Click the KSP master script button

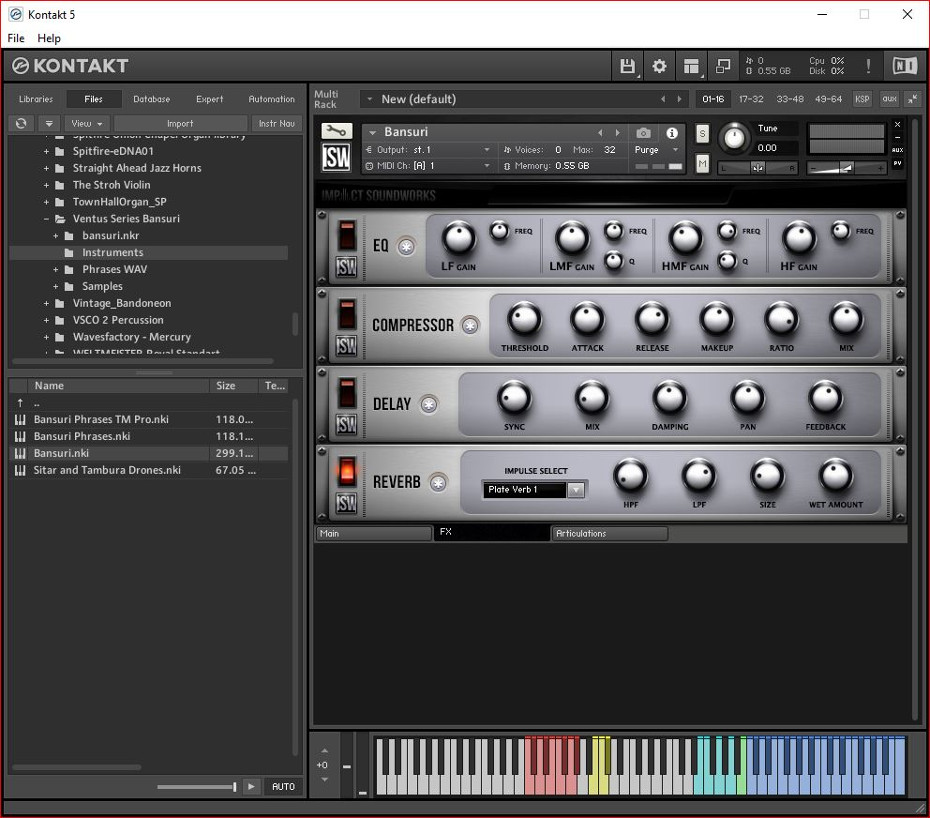click(x=862, y=99)
